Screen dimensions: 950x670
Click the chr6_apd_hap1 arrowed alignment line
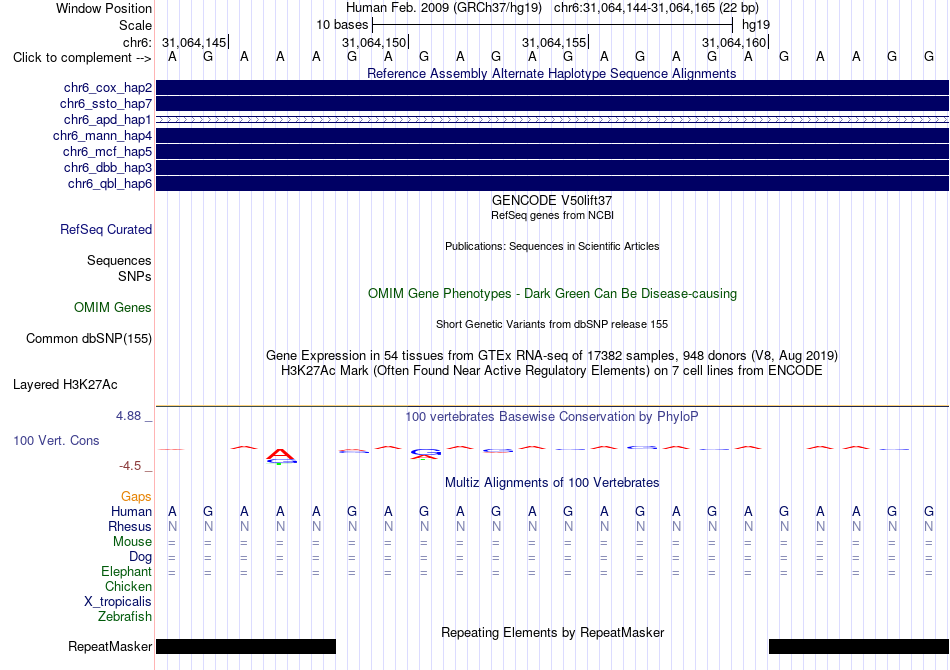click(x=552, y=120)
